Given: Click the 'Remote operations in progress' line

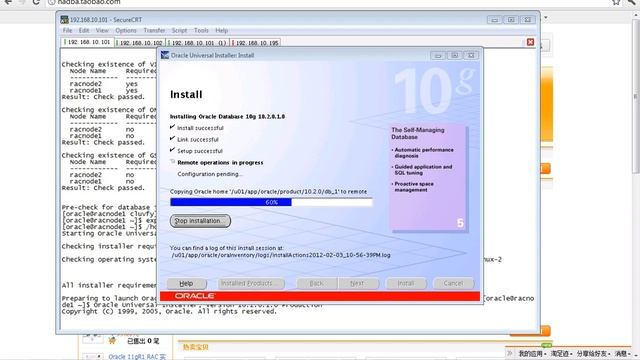Looking at the screenshot, I should pos(220,162).
